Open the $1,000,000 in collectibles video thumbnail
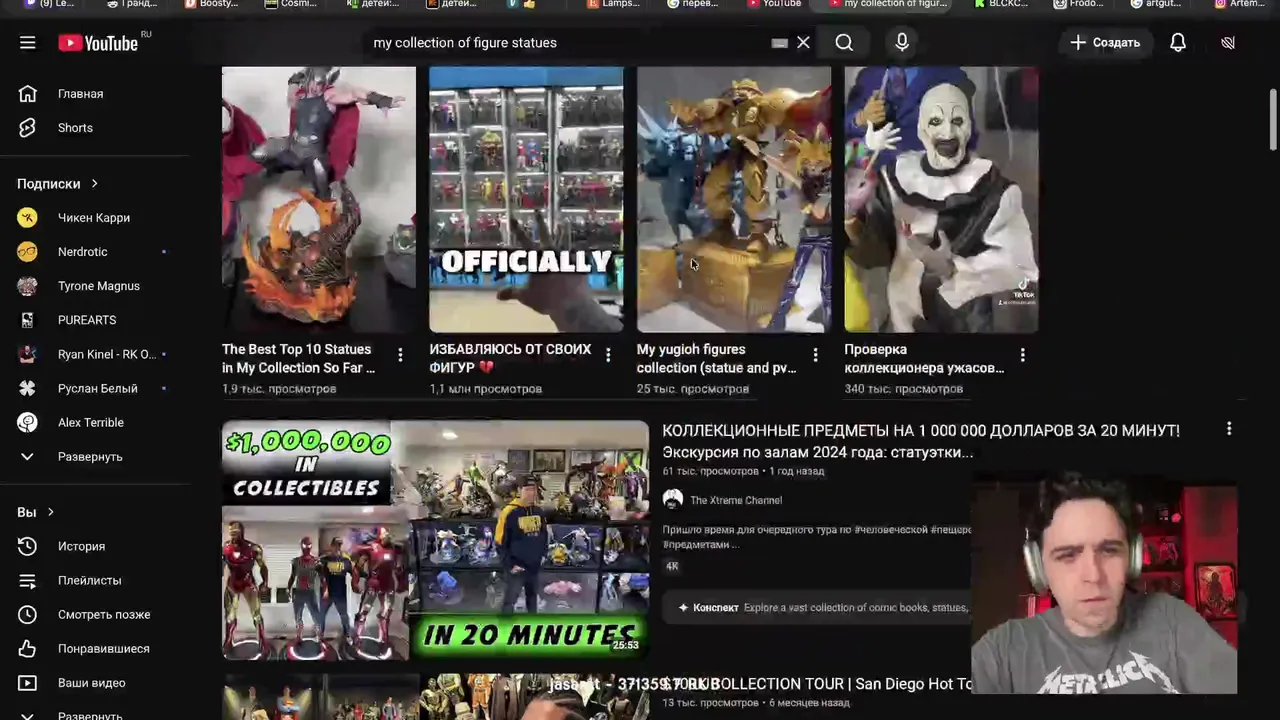Screen dimensions: 1280x720 (435, 540)
